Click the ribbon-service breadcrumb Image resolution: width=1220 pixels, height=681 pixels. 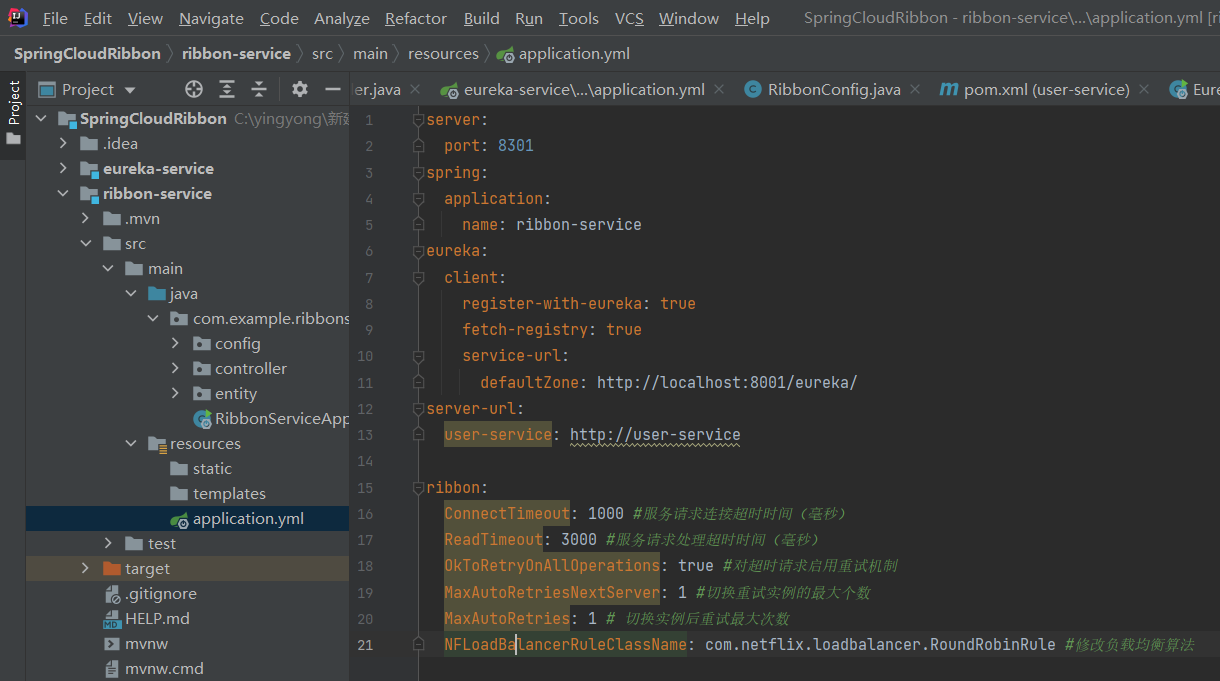[236, 54]
